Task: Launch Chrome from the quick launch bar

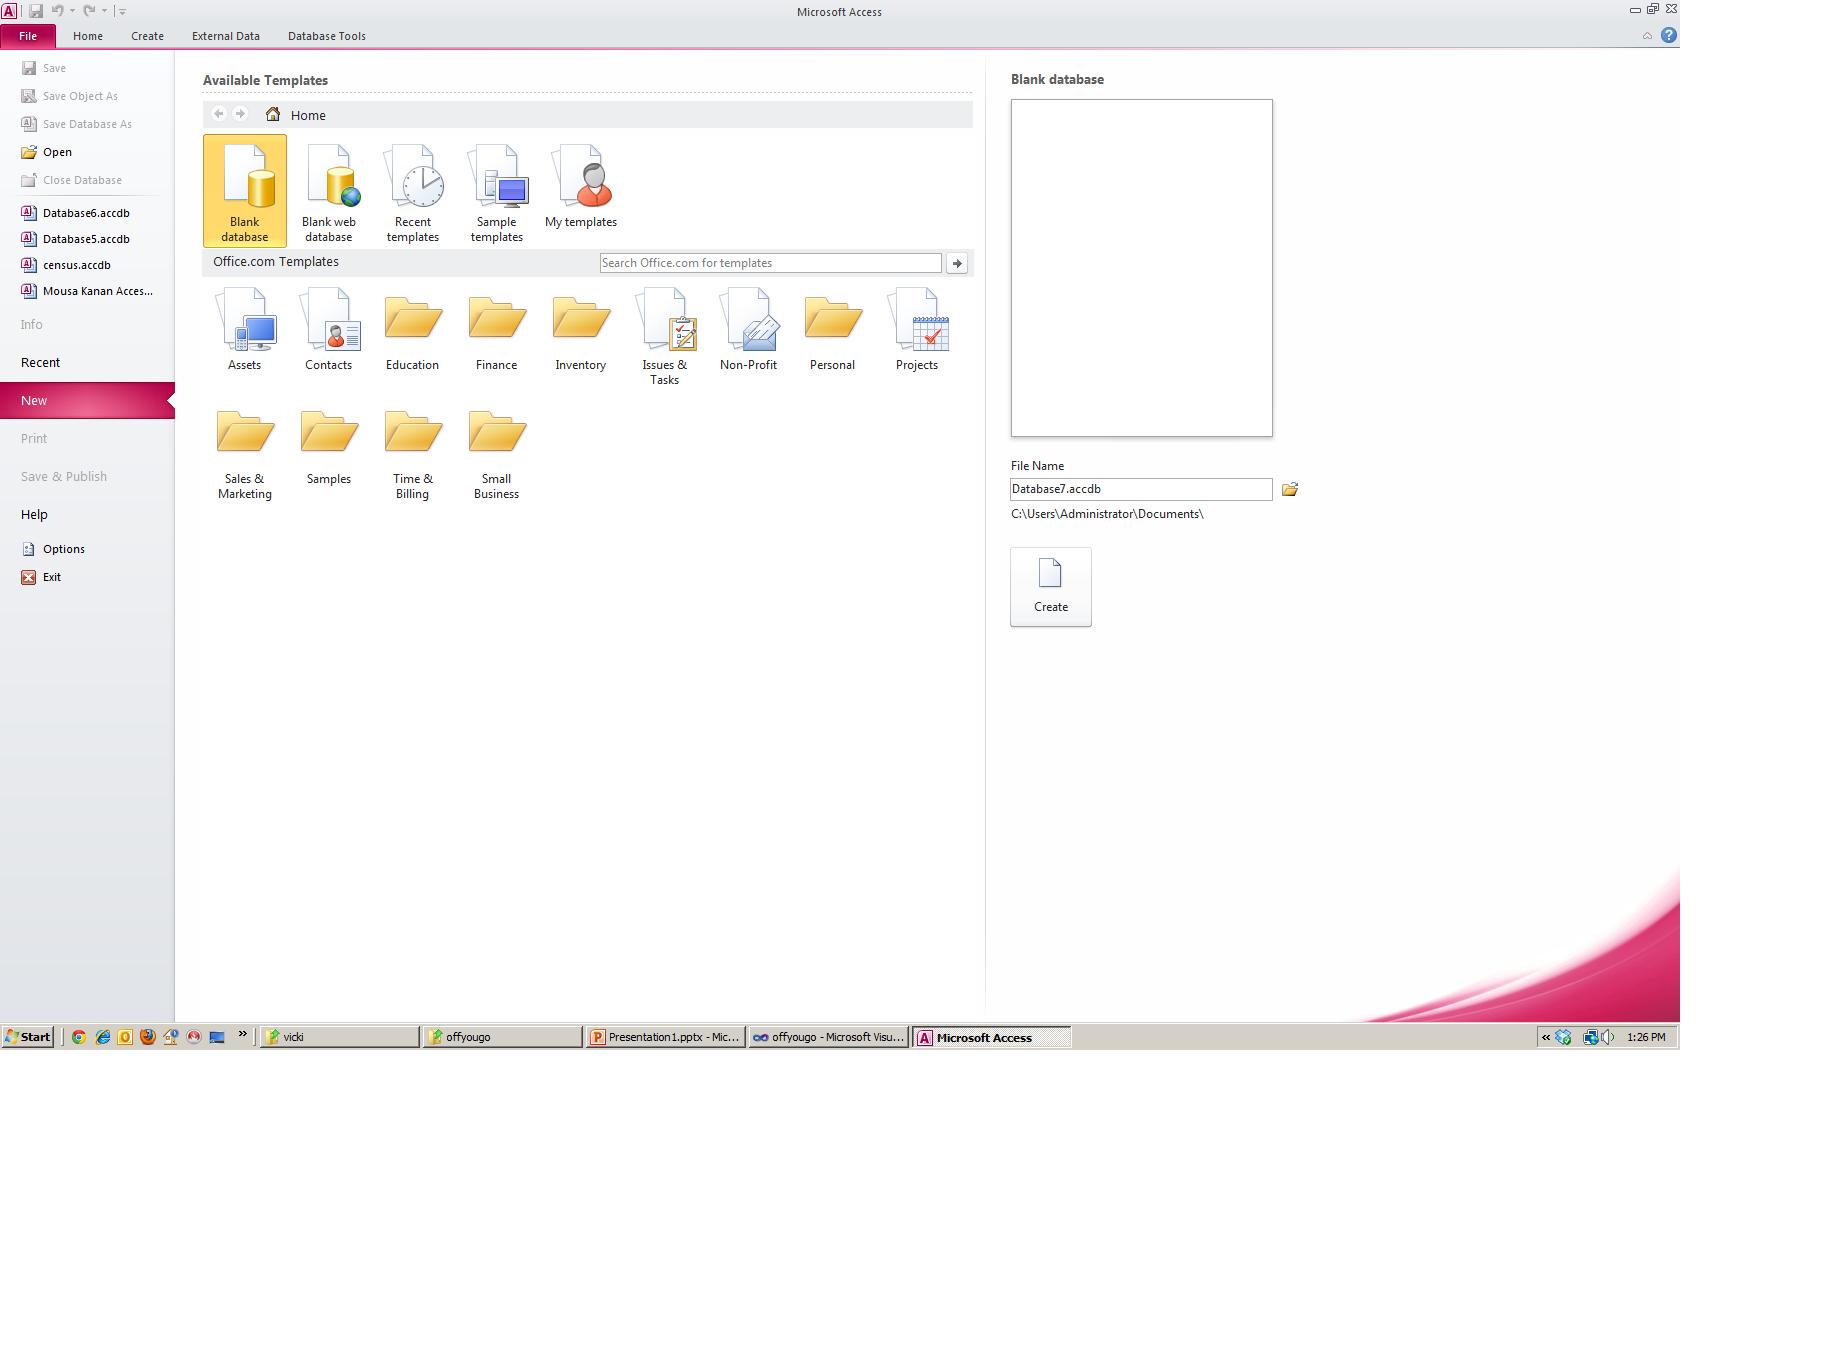Action: (79, 1037)
